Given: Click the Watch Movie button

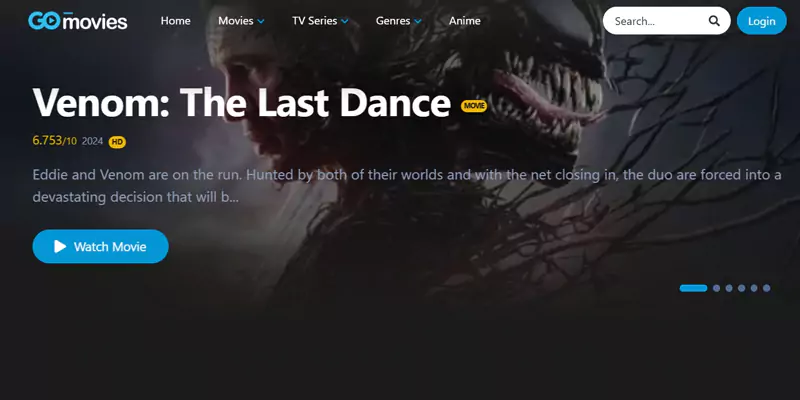Looking at the screenshot, I should coord(101,246).
